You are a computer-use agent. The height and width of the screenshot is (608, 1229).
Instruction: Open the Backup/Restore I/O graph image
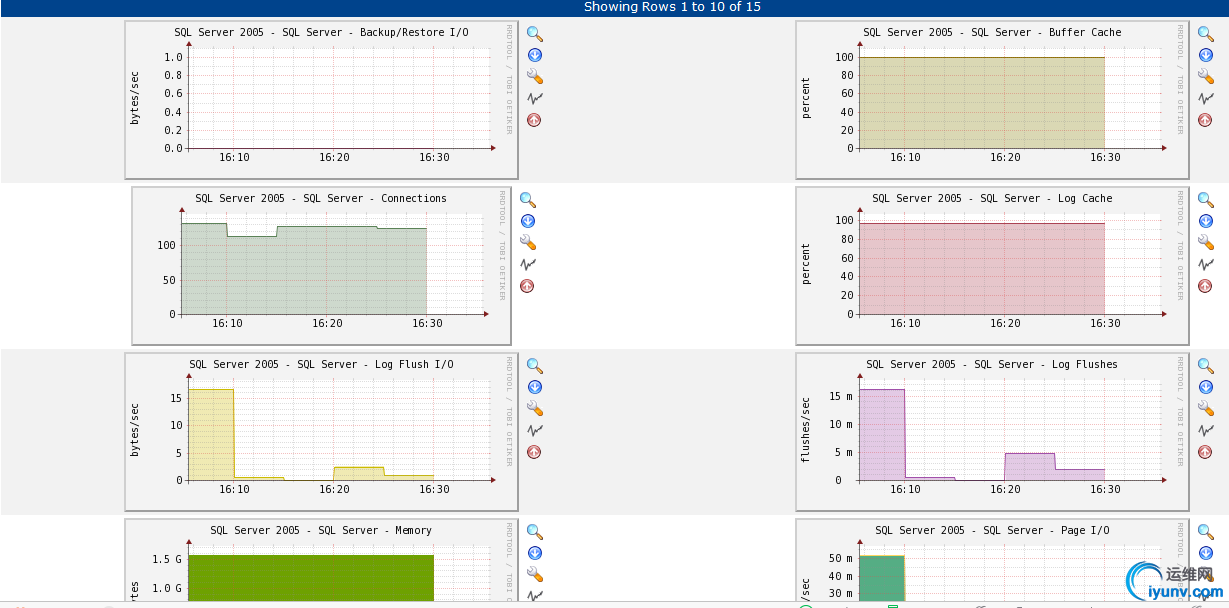[x=321, y=99]
